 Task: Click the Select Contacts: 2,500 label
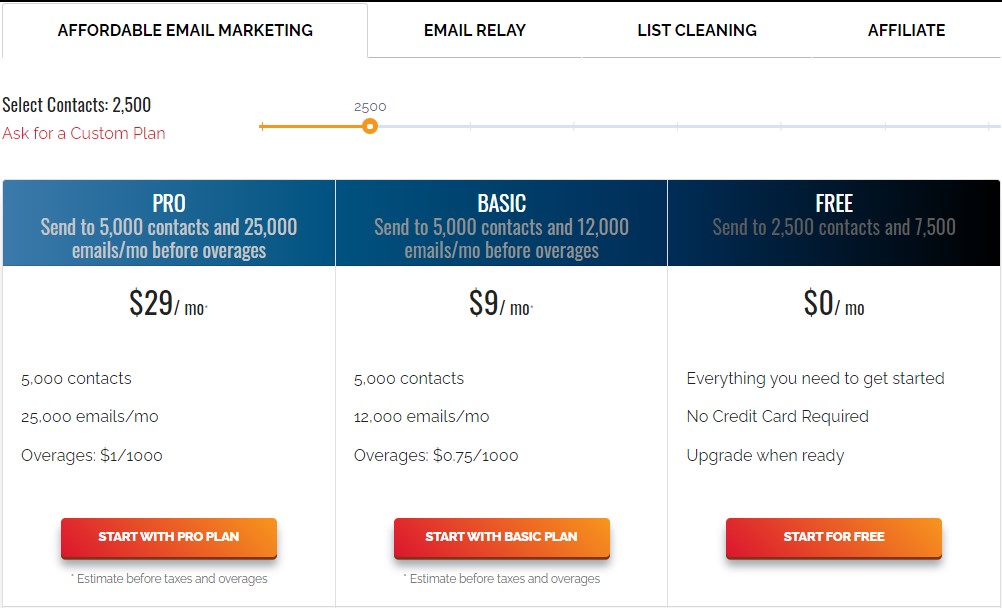tap(77, 105)
